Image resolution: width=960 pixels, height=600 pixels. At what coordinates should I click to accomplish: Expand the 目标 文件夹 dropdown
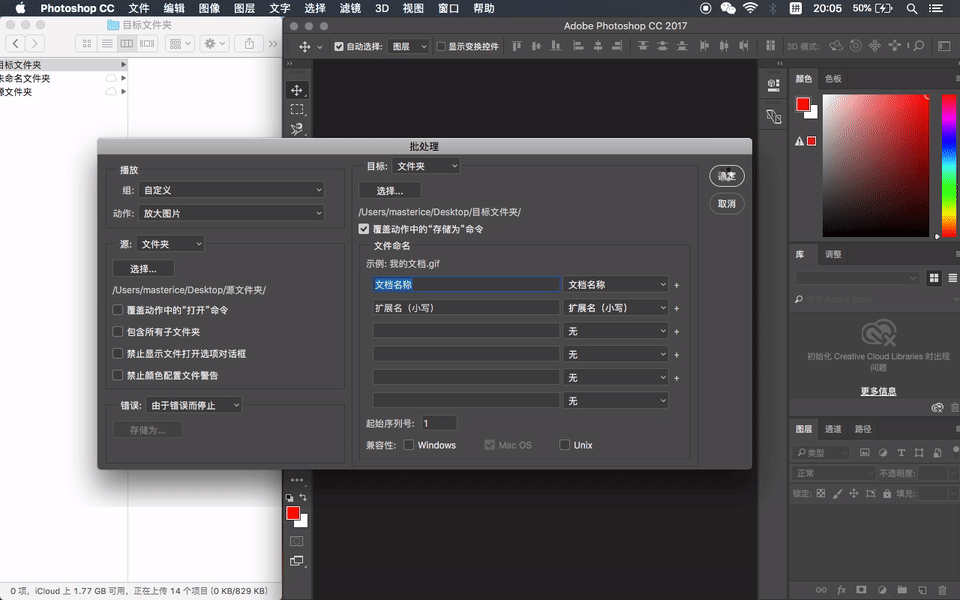click(426, 166)
